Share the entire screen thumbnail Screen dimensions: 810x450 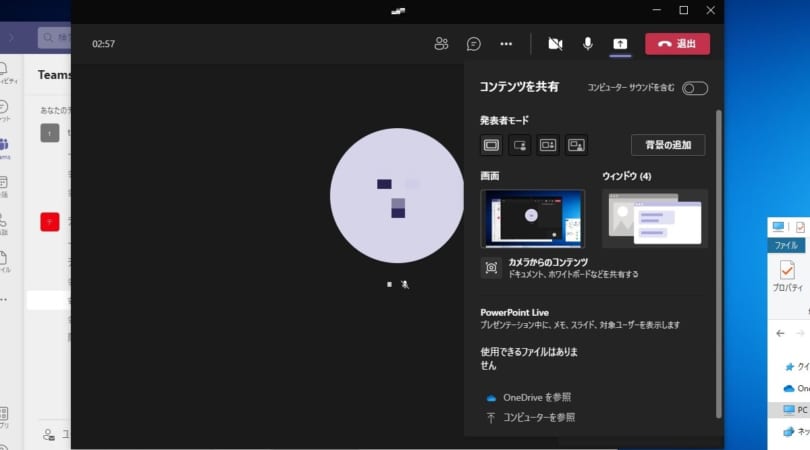point(532,218)
